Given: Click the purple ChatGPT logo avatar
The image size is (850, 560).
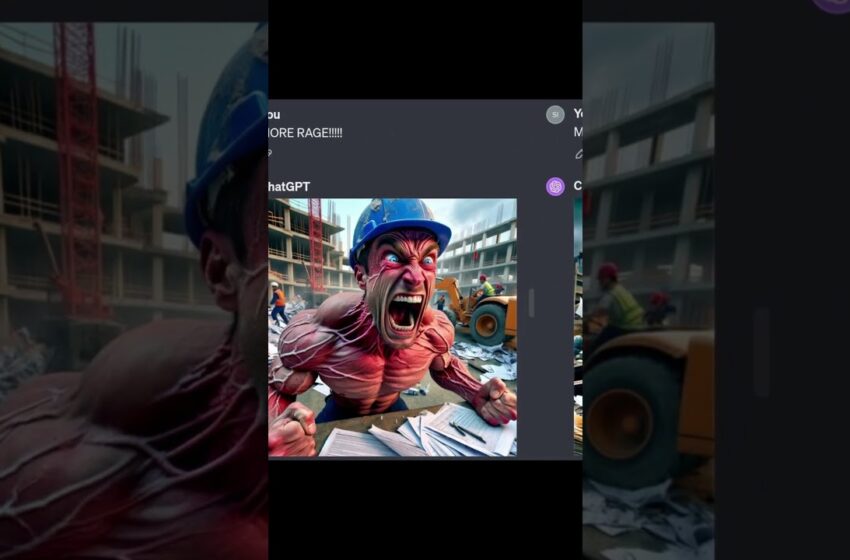Looking at the screenshot, I should [x=555, y=186].
